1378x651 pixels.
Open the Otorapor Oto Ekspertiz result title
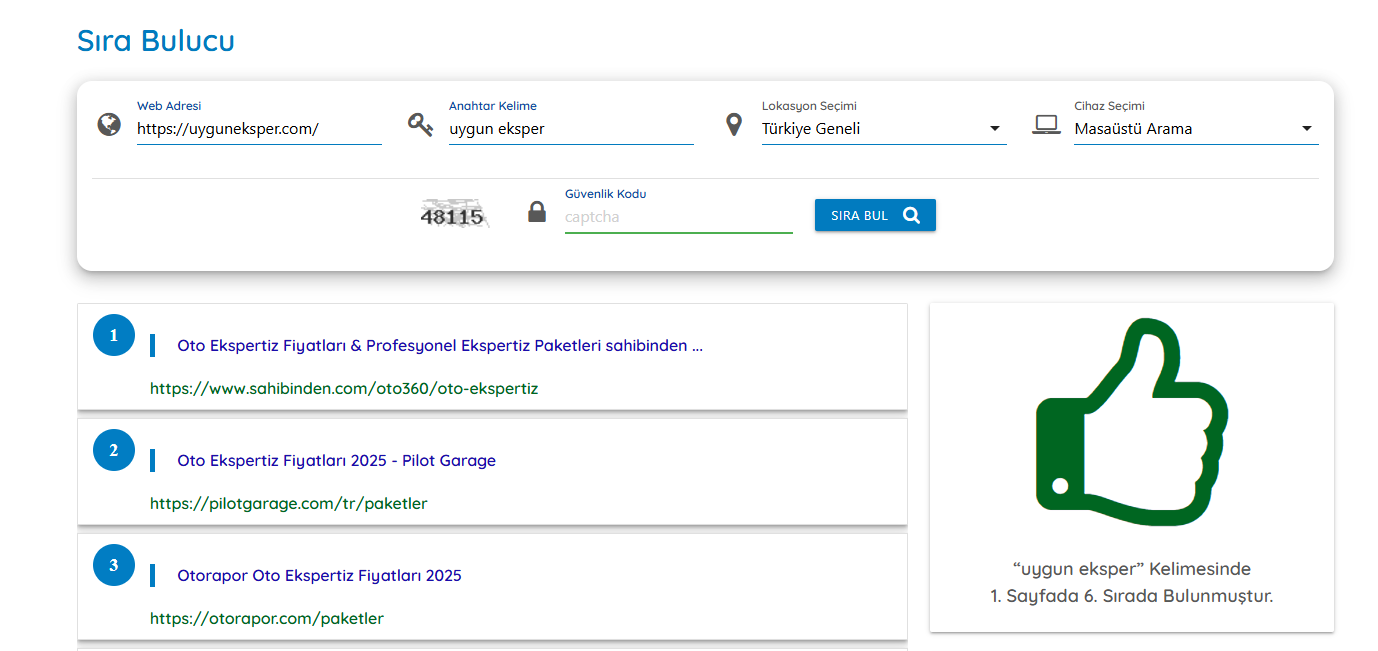(320, 576)
